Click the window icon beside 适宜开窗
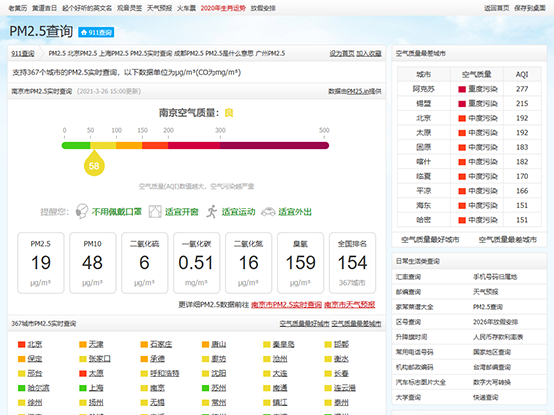This screenshot has width=554, height=415. 155,212
